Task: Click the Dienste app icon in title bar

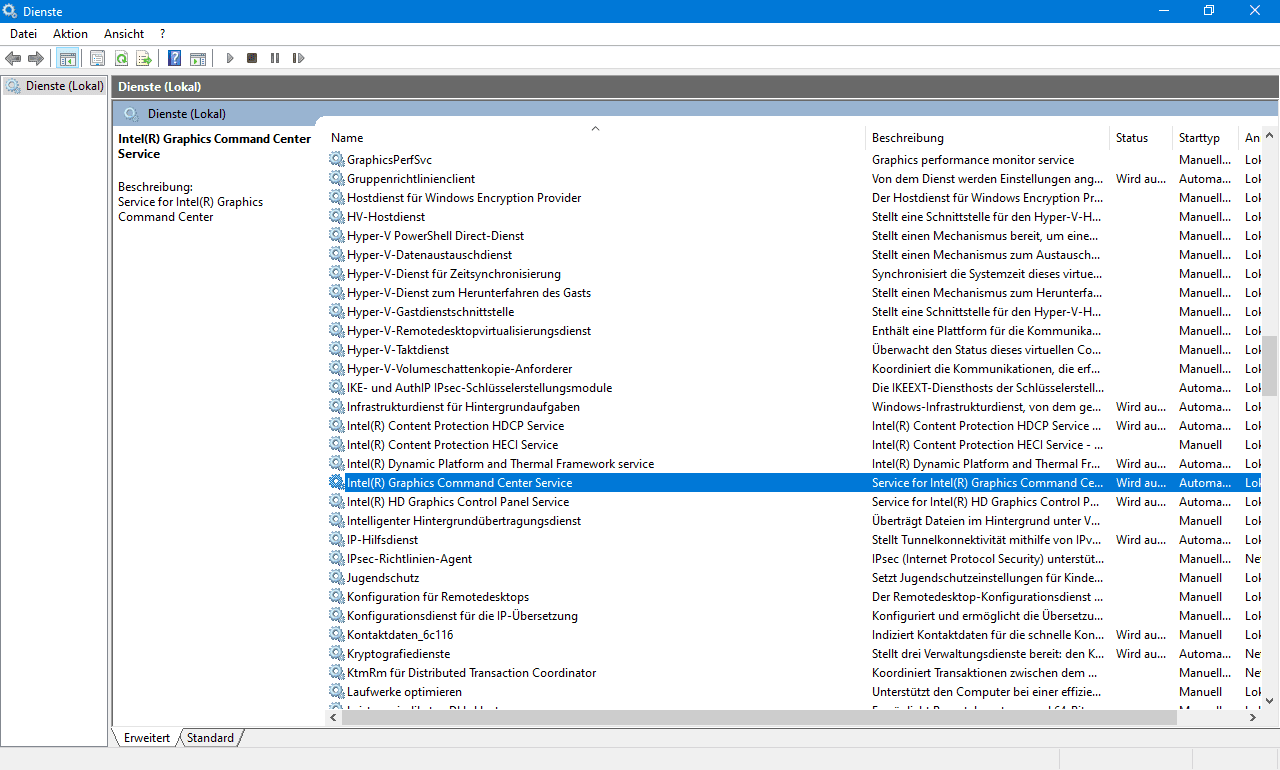Action: pyautogui.click(x=10, y=11)
